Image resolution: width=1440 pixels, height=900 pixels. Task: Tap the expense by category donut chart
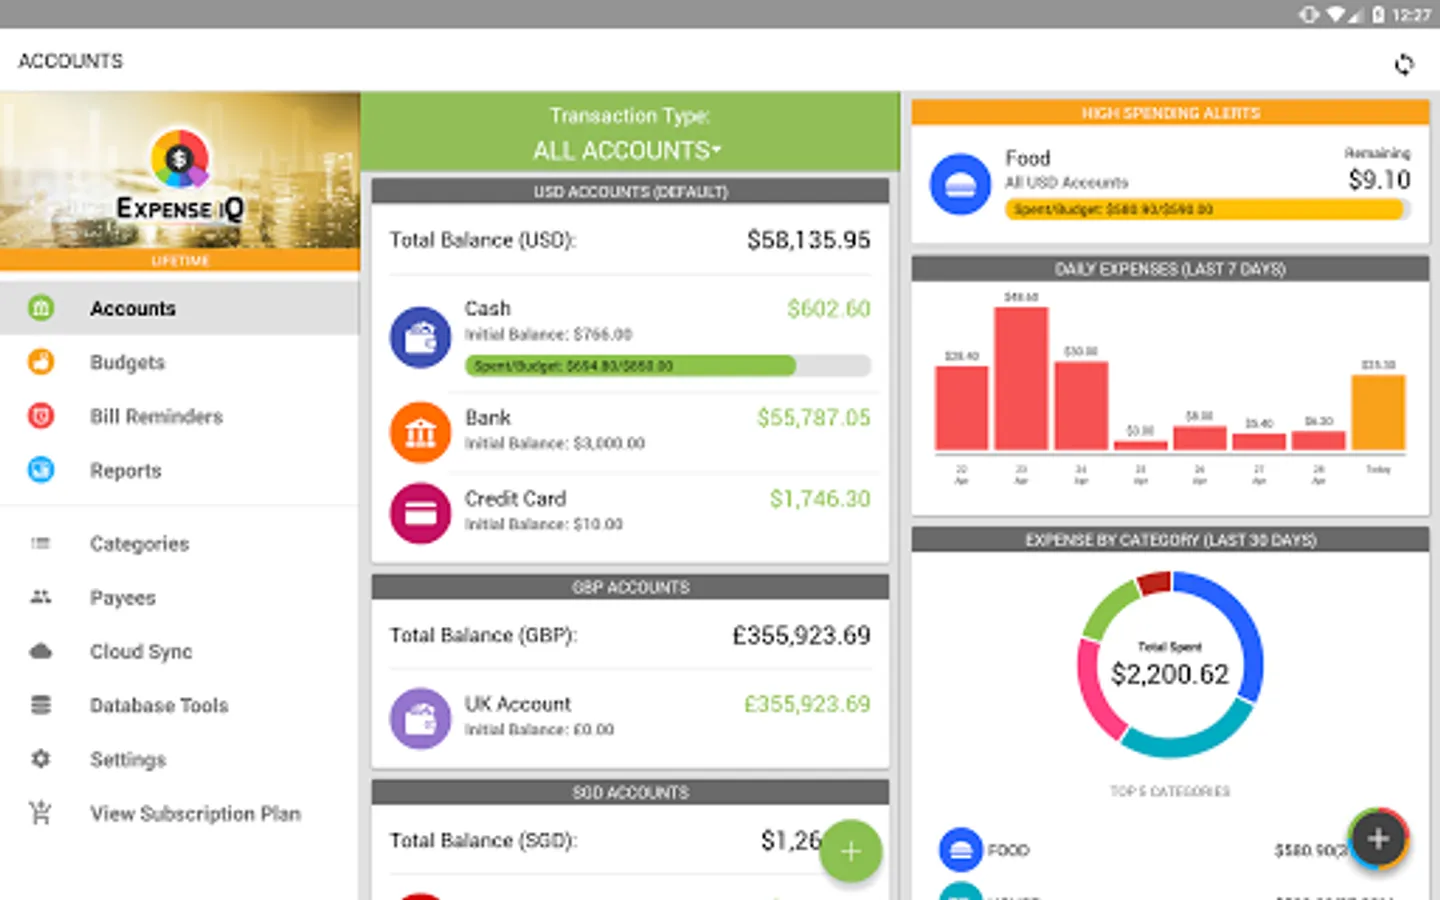(x=1170, y=664)
